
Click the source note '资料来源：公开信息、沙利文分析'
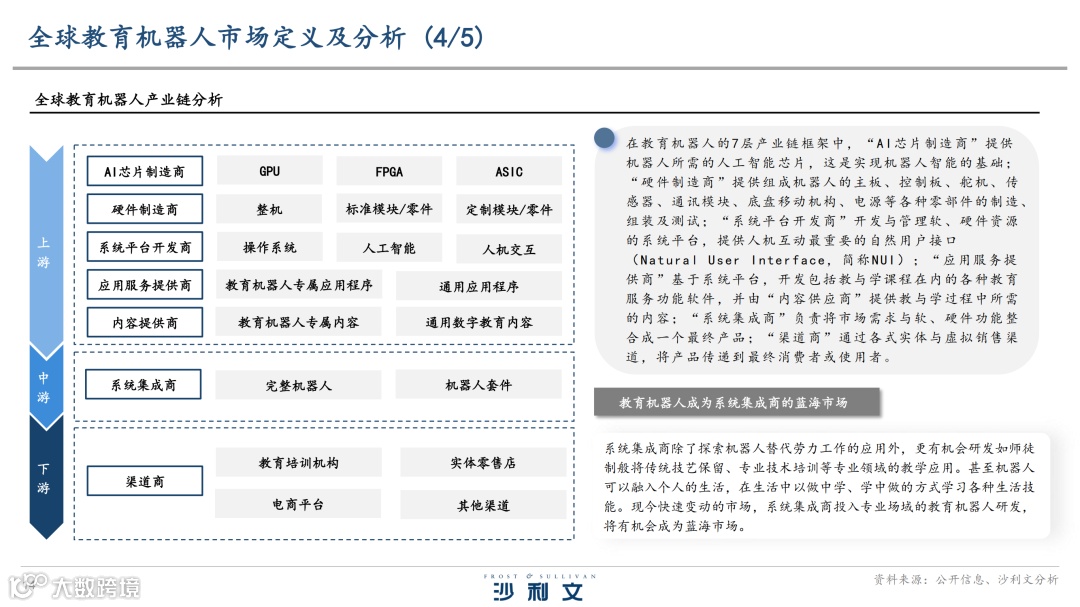coord(966,579)
